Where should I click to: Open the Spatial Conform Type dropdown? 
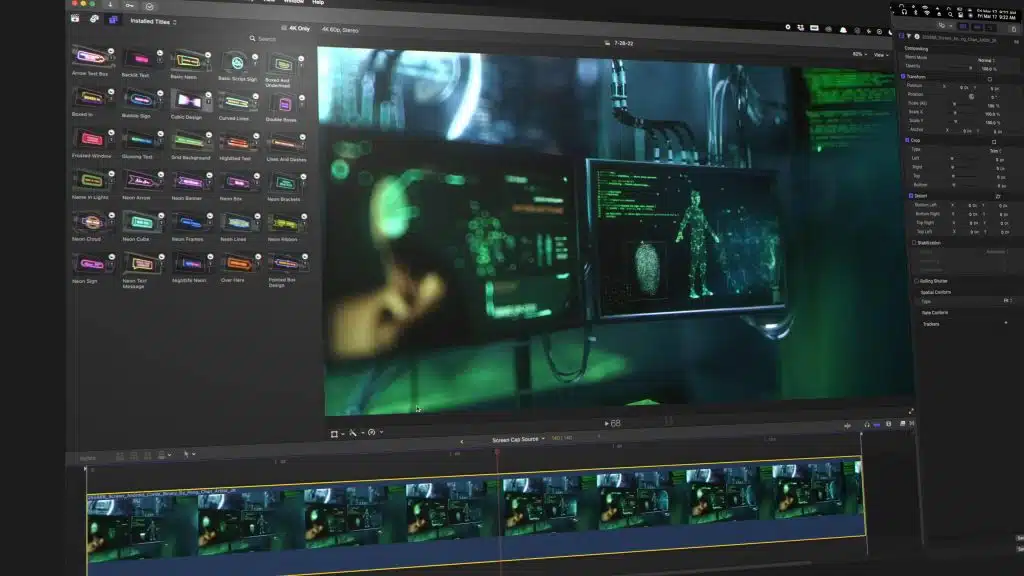point(1006,300)
